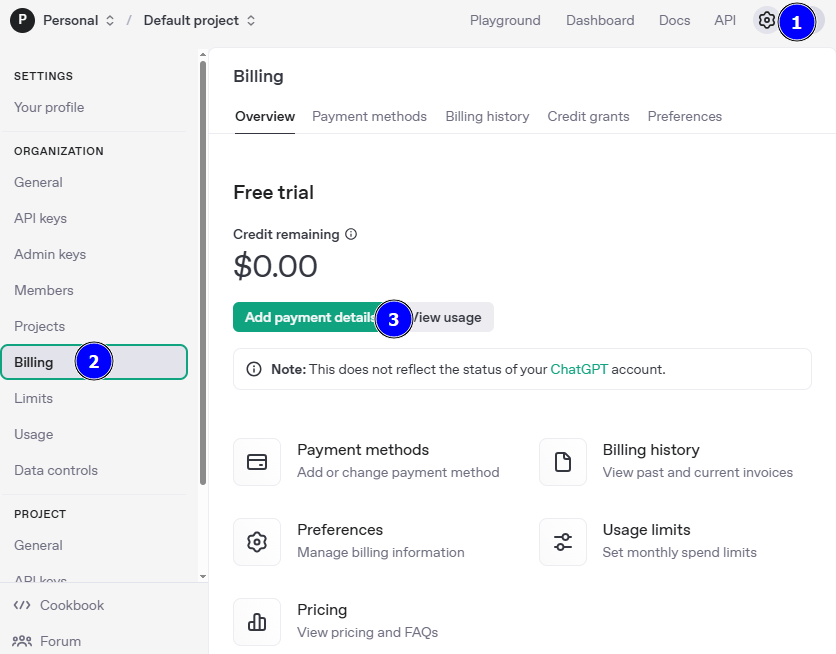Open API in the top navigation
836x654 pixels.
(725, 20)
